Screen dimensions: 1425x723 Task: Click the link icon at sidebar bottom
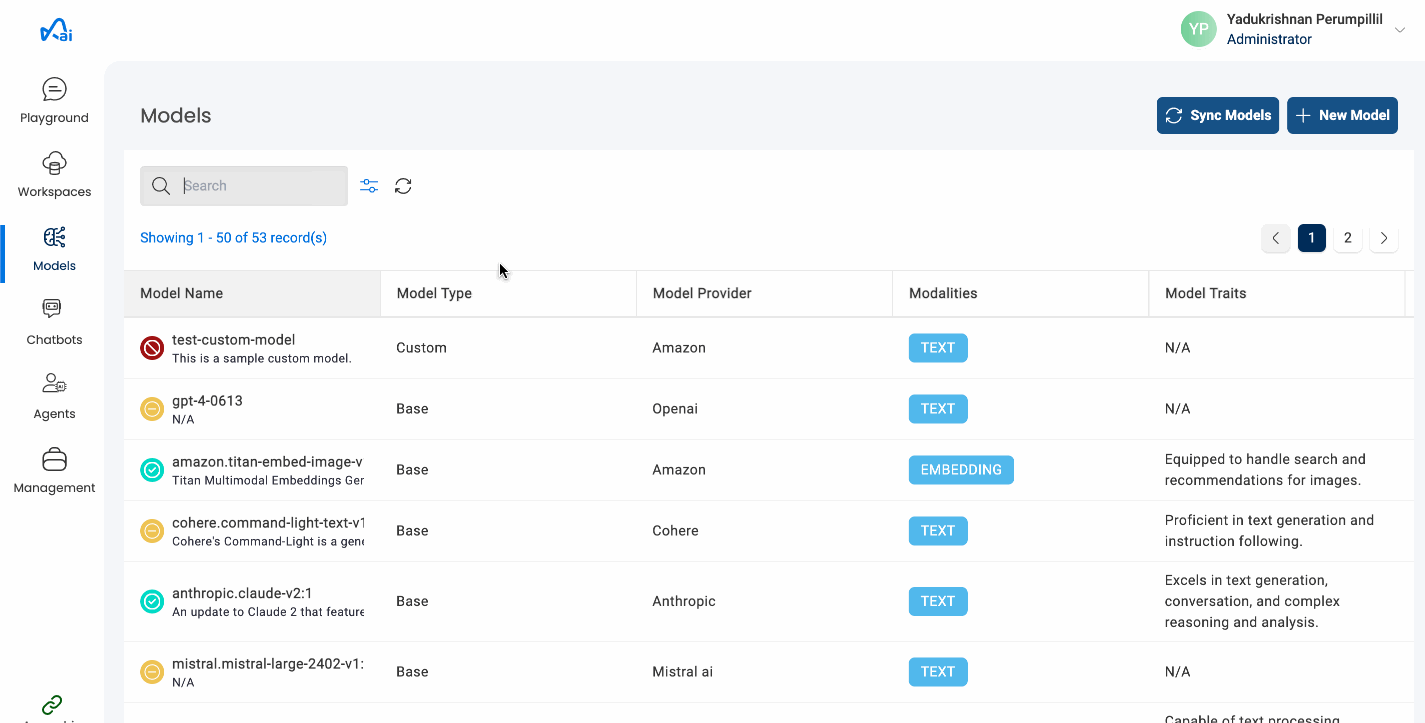pos(53,705)
